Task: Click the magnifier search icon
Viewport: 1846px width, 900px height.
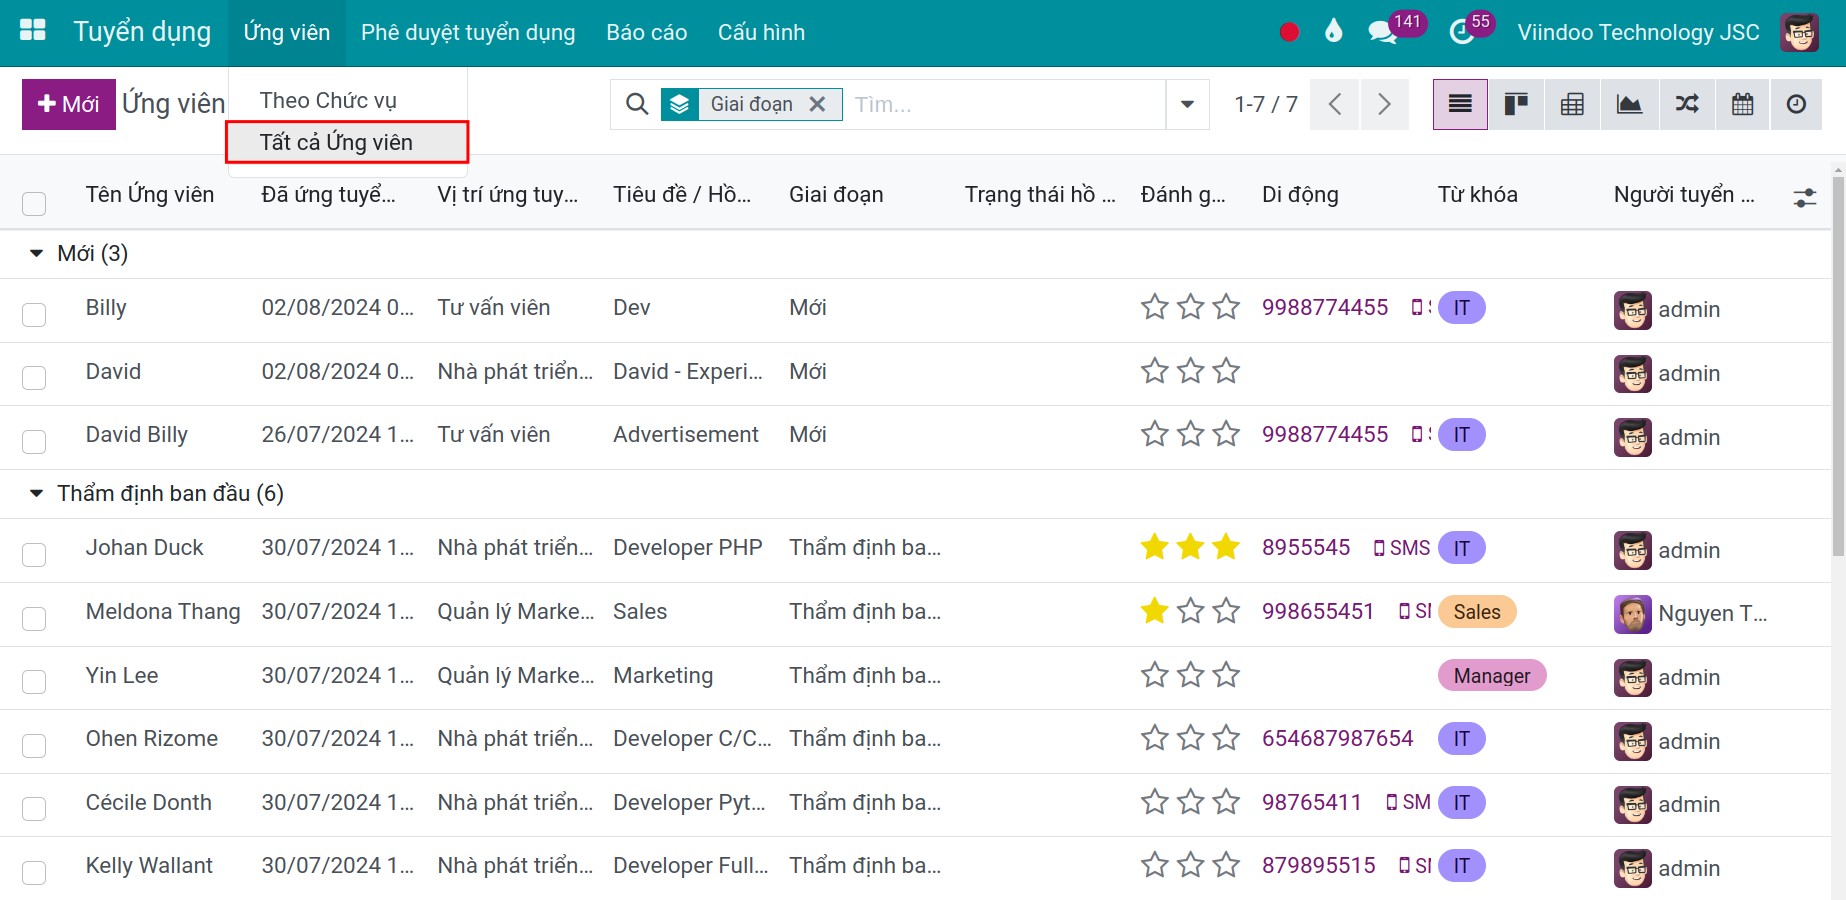Action: 637,104
